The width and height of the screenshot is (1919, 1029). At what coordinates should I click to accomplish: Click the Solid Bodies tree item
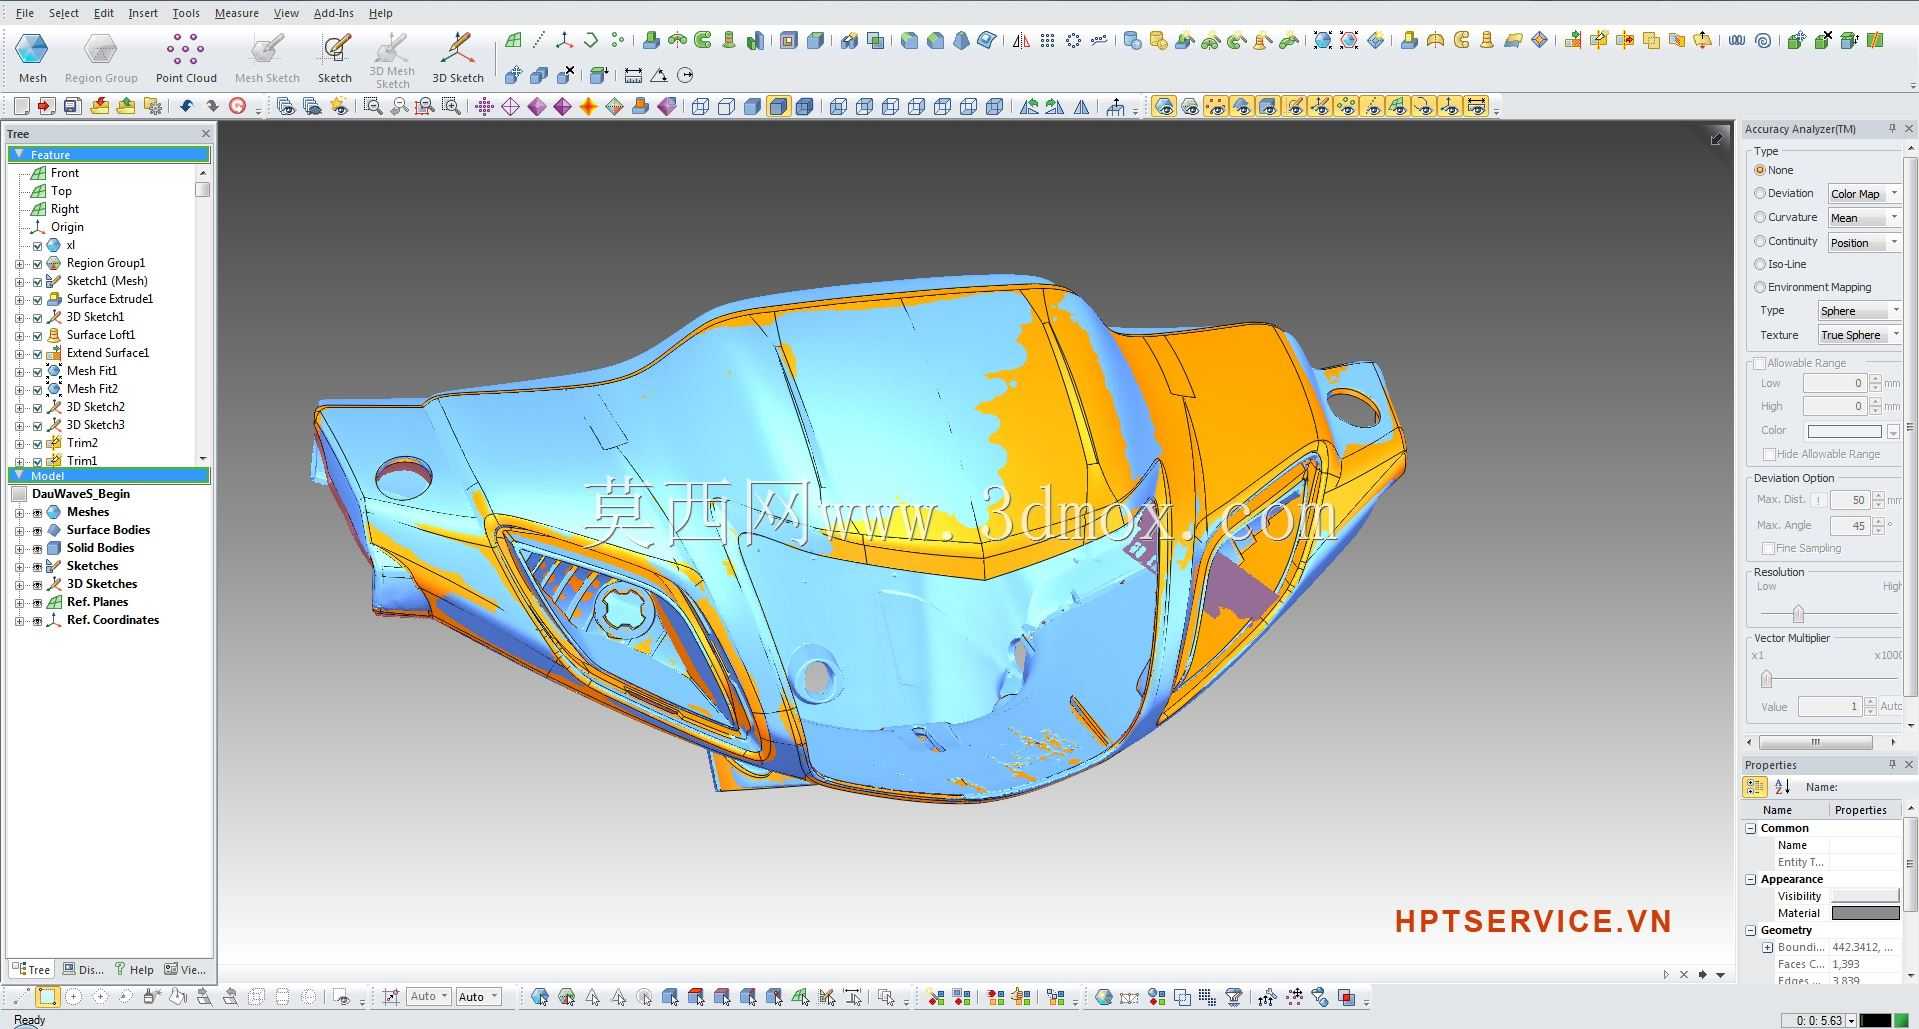tap(100, 548)
